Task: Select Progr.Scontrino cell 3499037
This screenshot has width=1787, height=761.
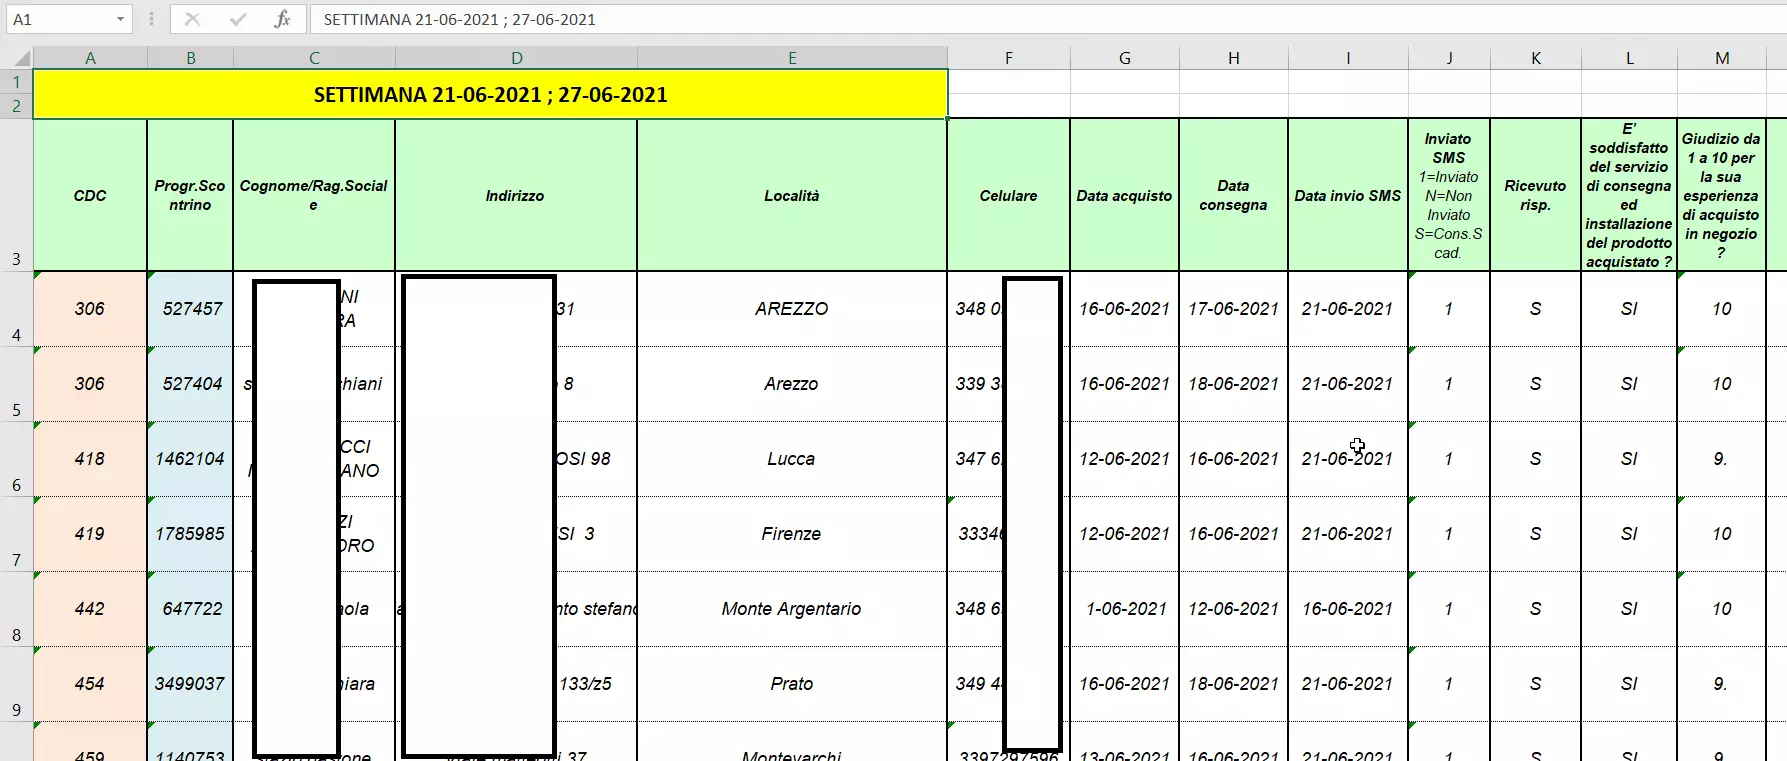Action: click(190, 684)
